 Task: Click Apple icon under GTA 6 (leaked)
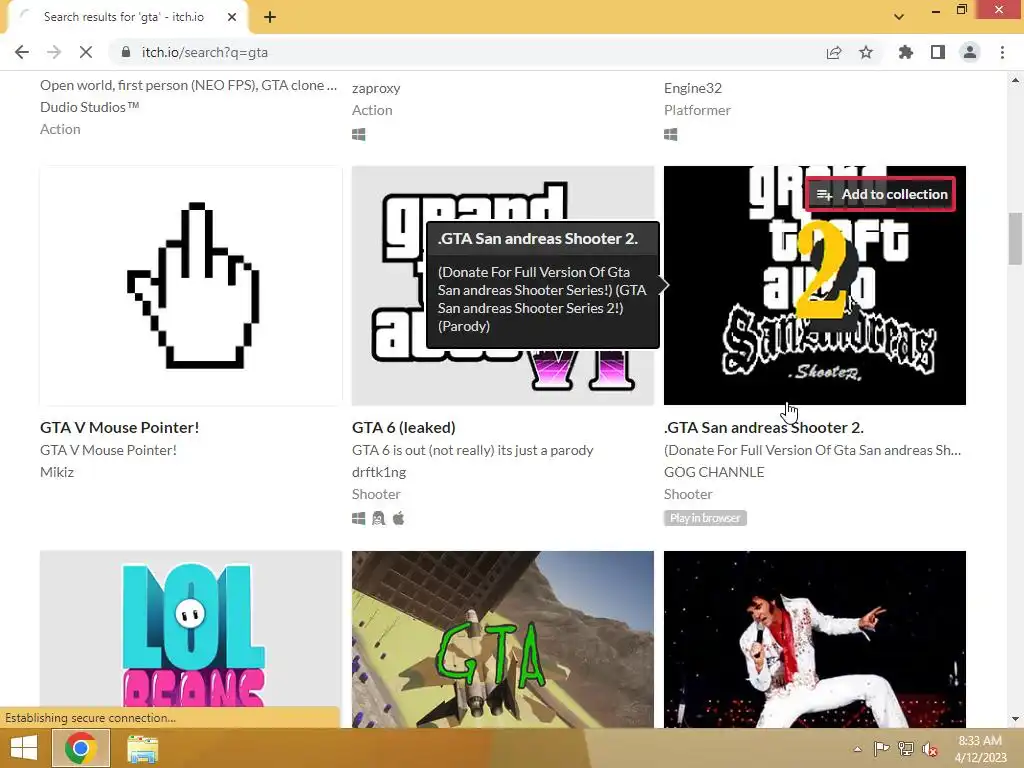pos(398,519)
